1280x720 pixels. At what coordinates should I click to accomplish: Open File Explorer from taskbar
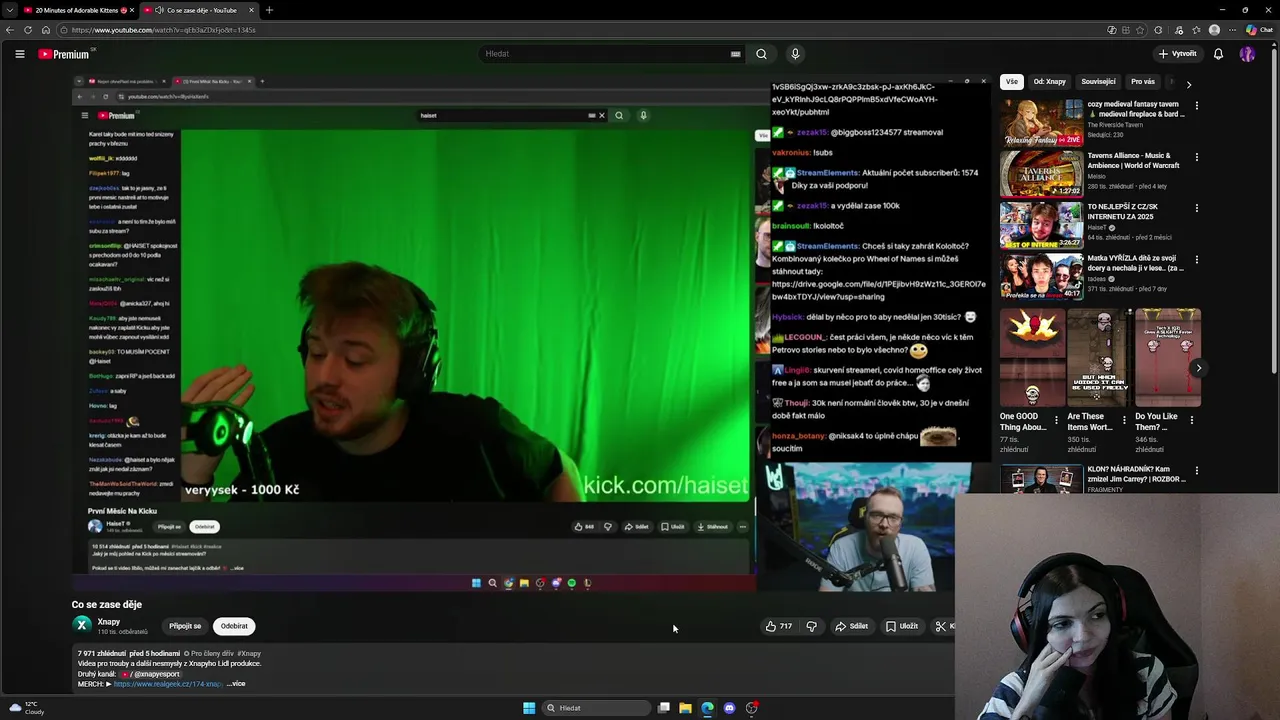[x=685, y=708]
